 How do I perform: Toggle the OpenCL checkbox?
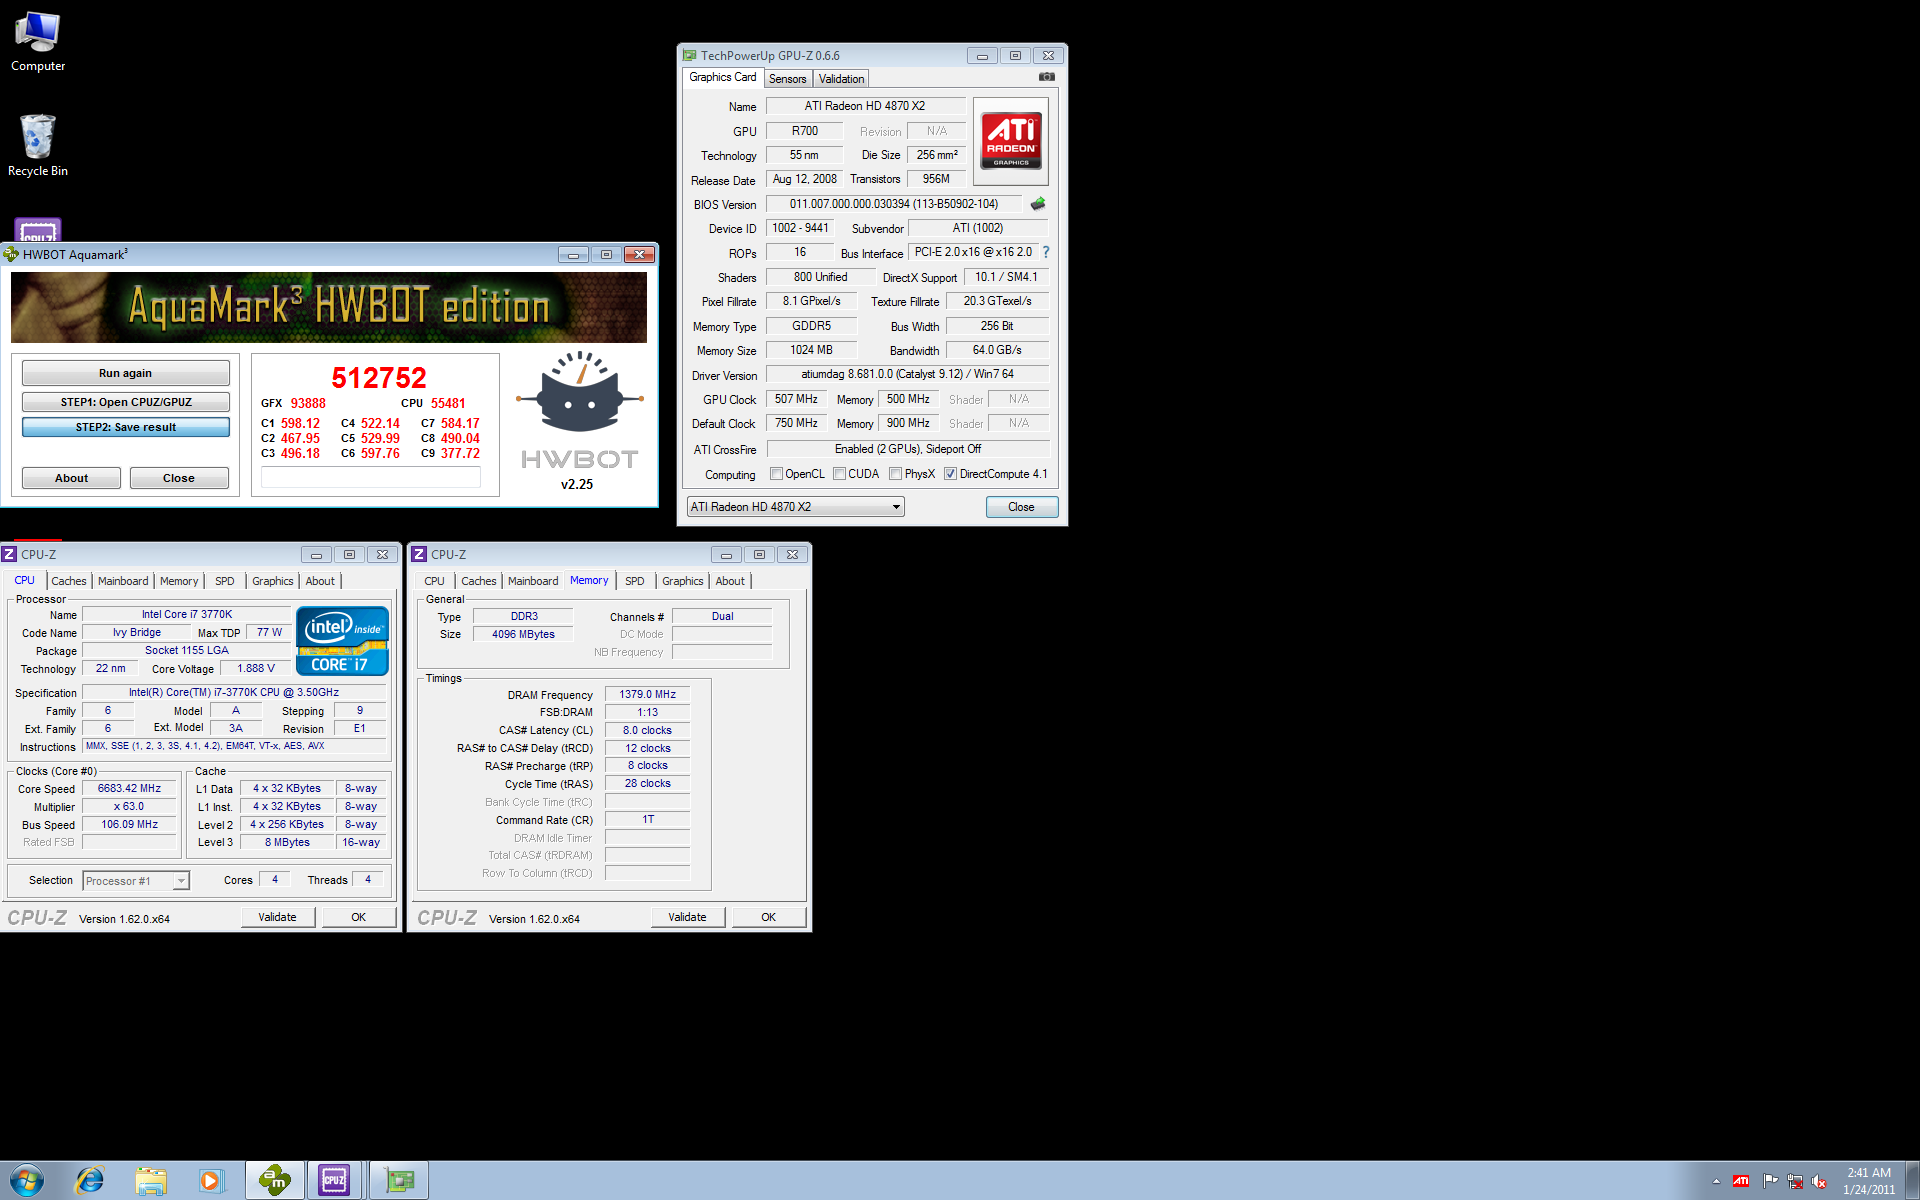click(x=776, y=474)
